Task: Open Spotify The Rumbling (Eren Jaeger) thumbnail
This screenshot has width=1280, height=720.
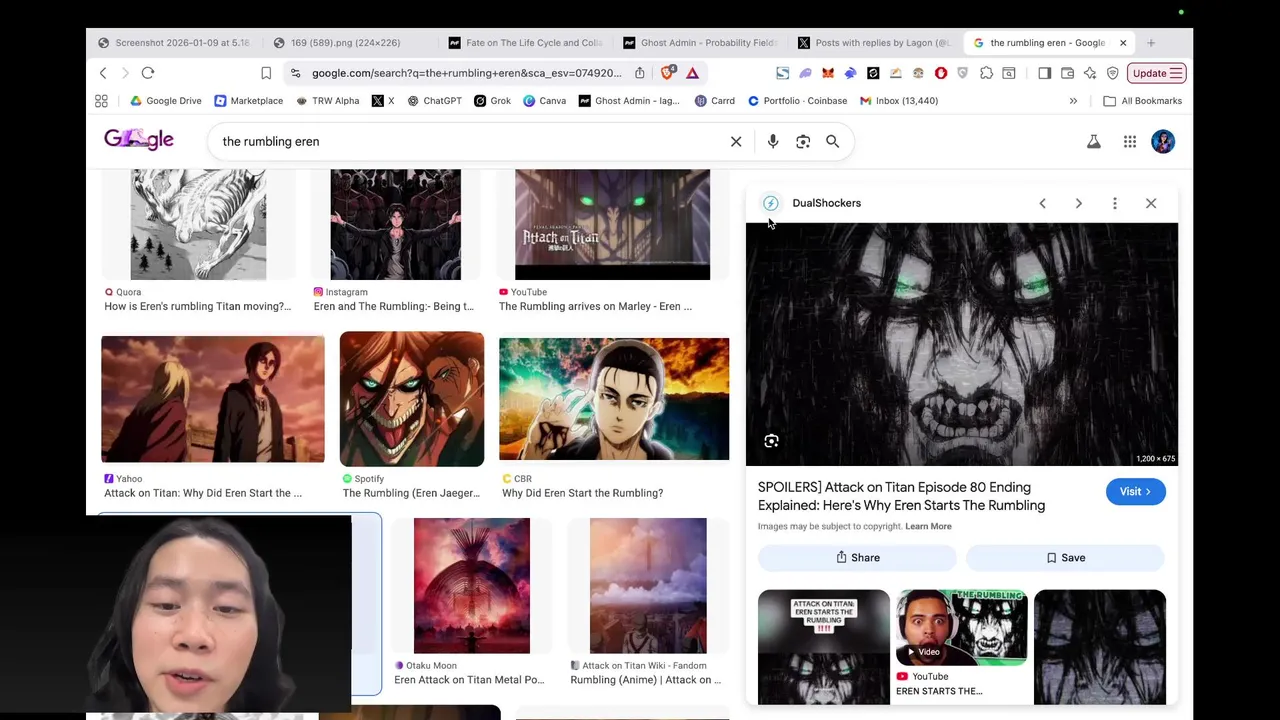Action: tap(412, 399)
